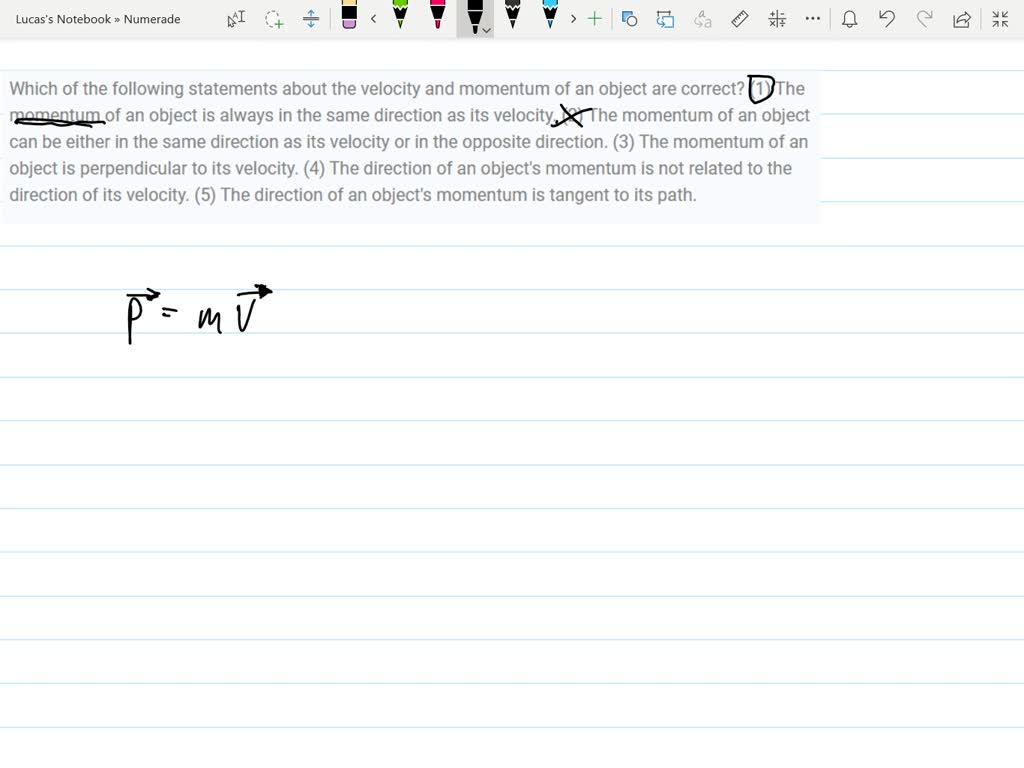Toggle the insert space tool
The width and height of the screenshot is (1024, 768).
pos(310,18)
